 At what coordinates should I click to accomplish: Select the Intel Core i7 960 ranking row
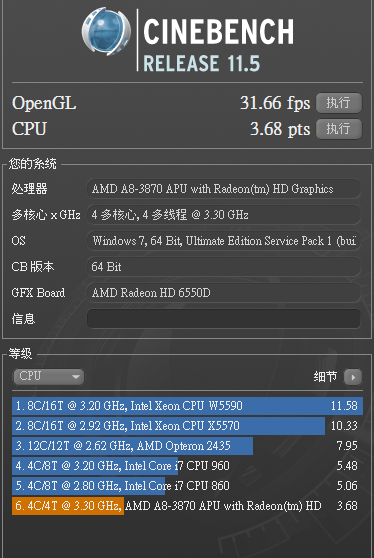[x=187, y=466]
